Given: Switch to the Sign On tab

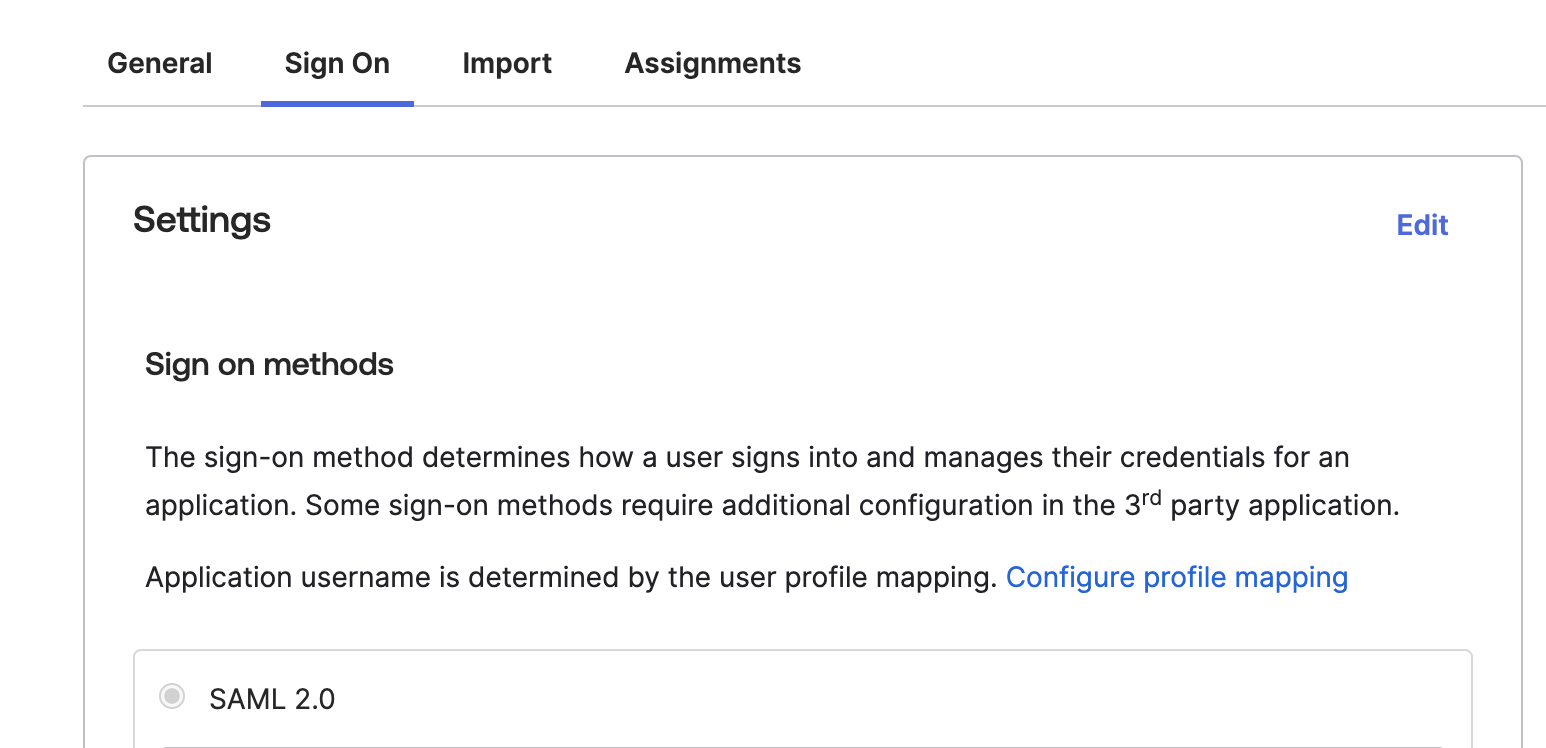Looking at the screenshot, I should tap(337, 64).
